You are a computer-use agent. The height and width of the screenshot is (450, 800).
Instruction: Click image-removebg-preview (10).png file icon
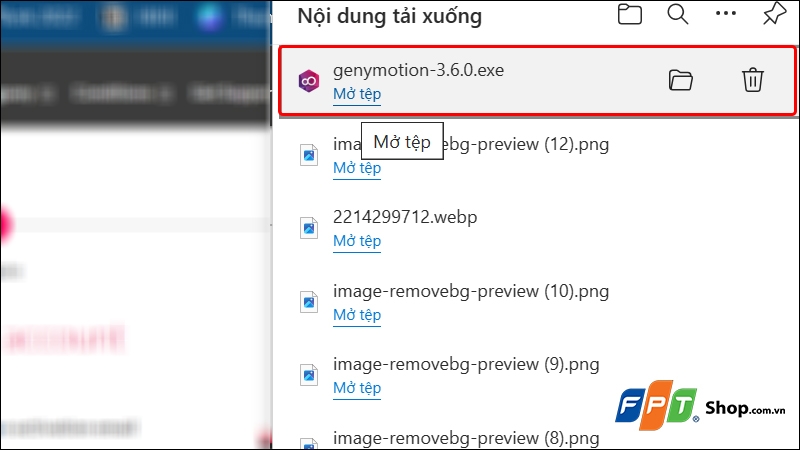(x=309, y=302)
